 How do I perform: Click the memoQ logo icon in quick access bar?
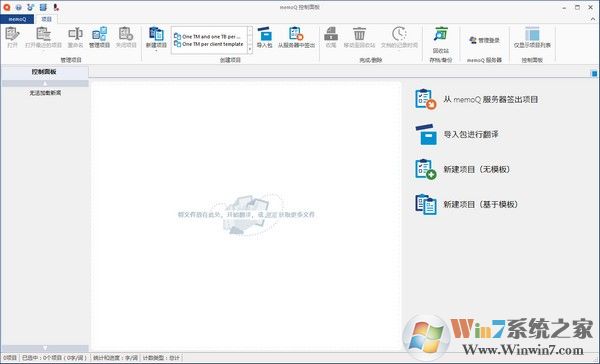[7, 7]
